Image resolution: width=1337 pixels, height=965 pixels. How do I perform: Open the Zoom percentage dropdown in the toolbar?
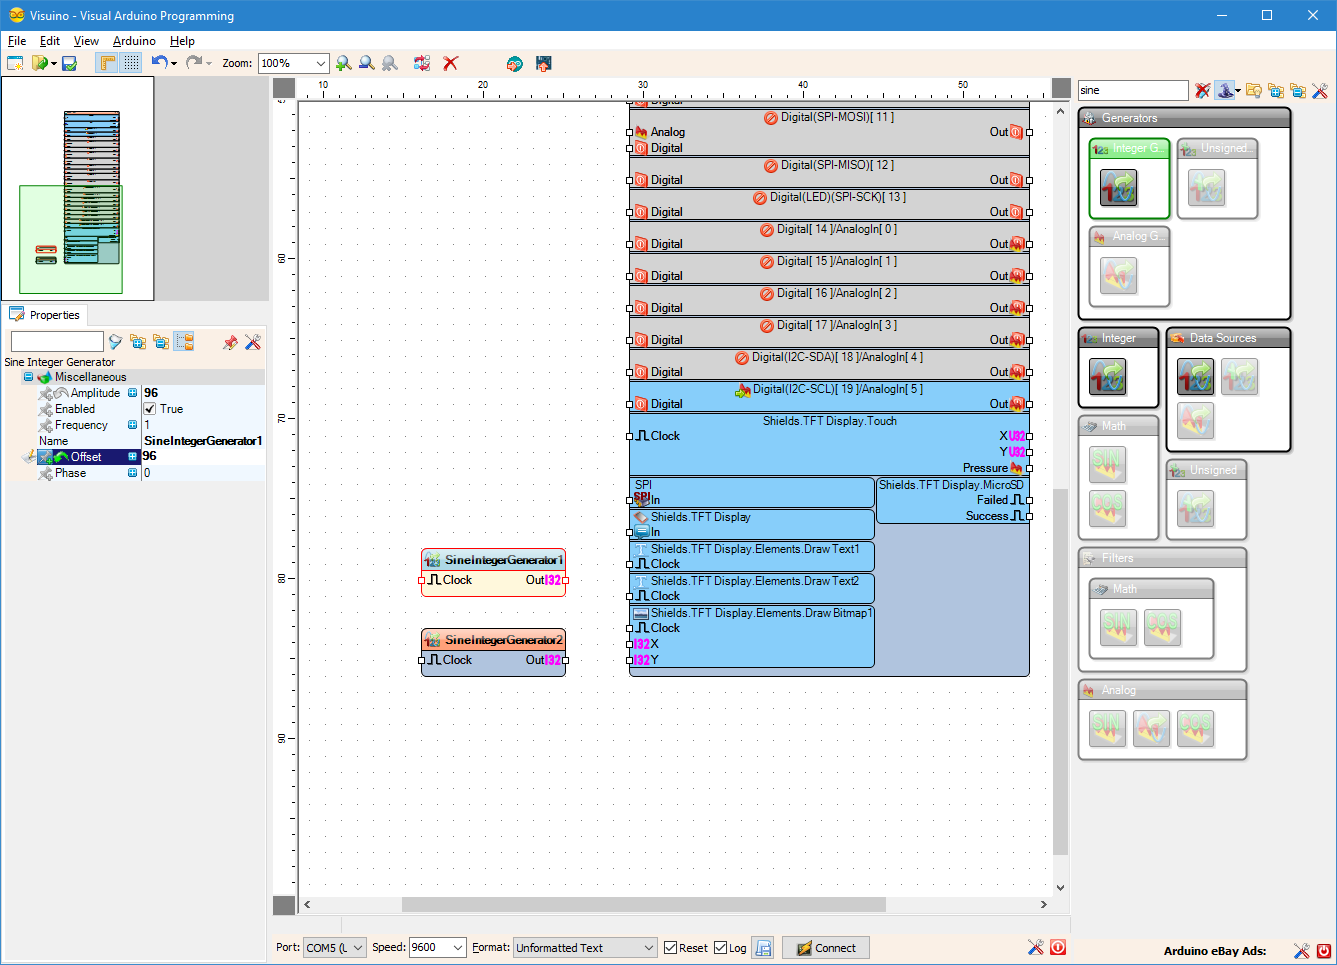click(x=322, y=63)
